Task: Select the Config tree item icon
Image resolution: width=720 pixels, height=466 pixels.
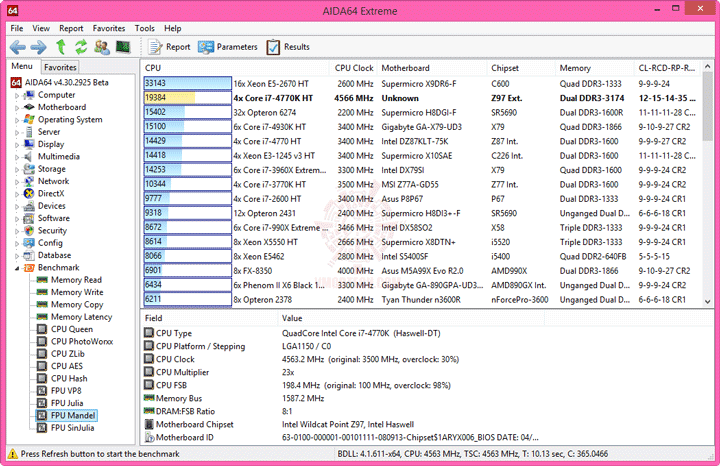Action: [29, 243]
